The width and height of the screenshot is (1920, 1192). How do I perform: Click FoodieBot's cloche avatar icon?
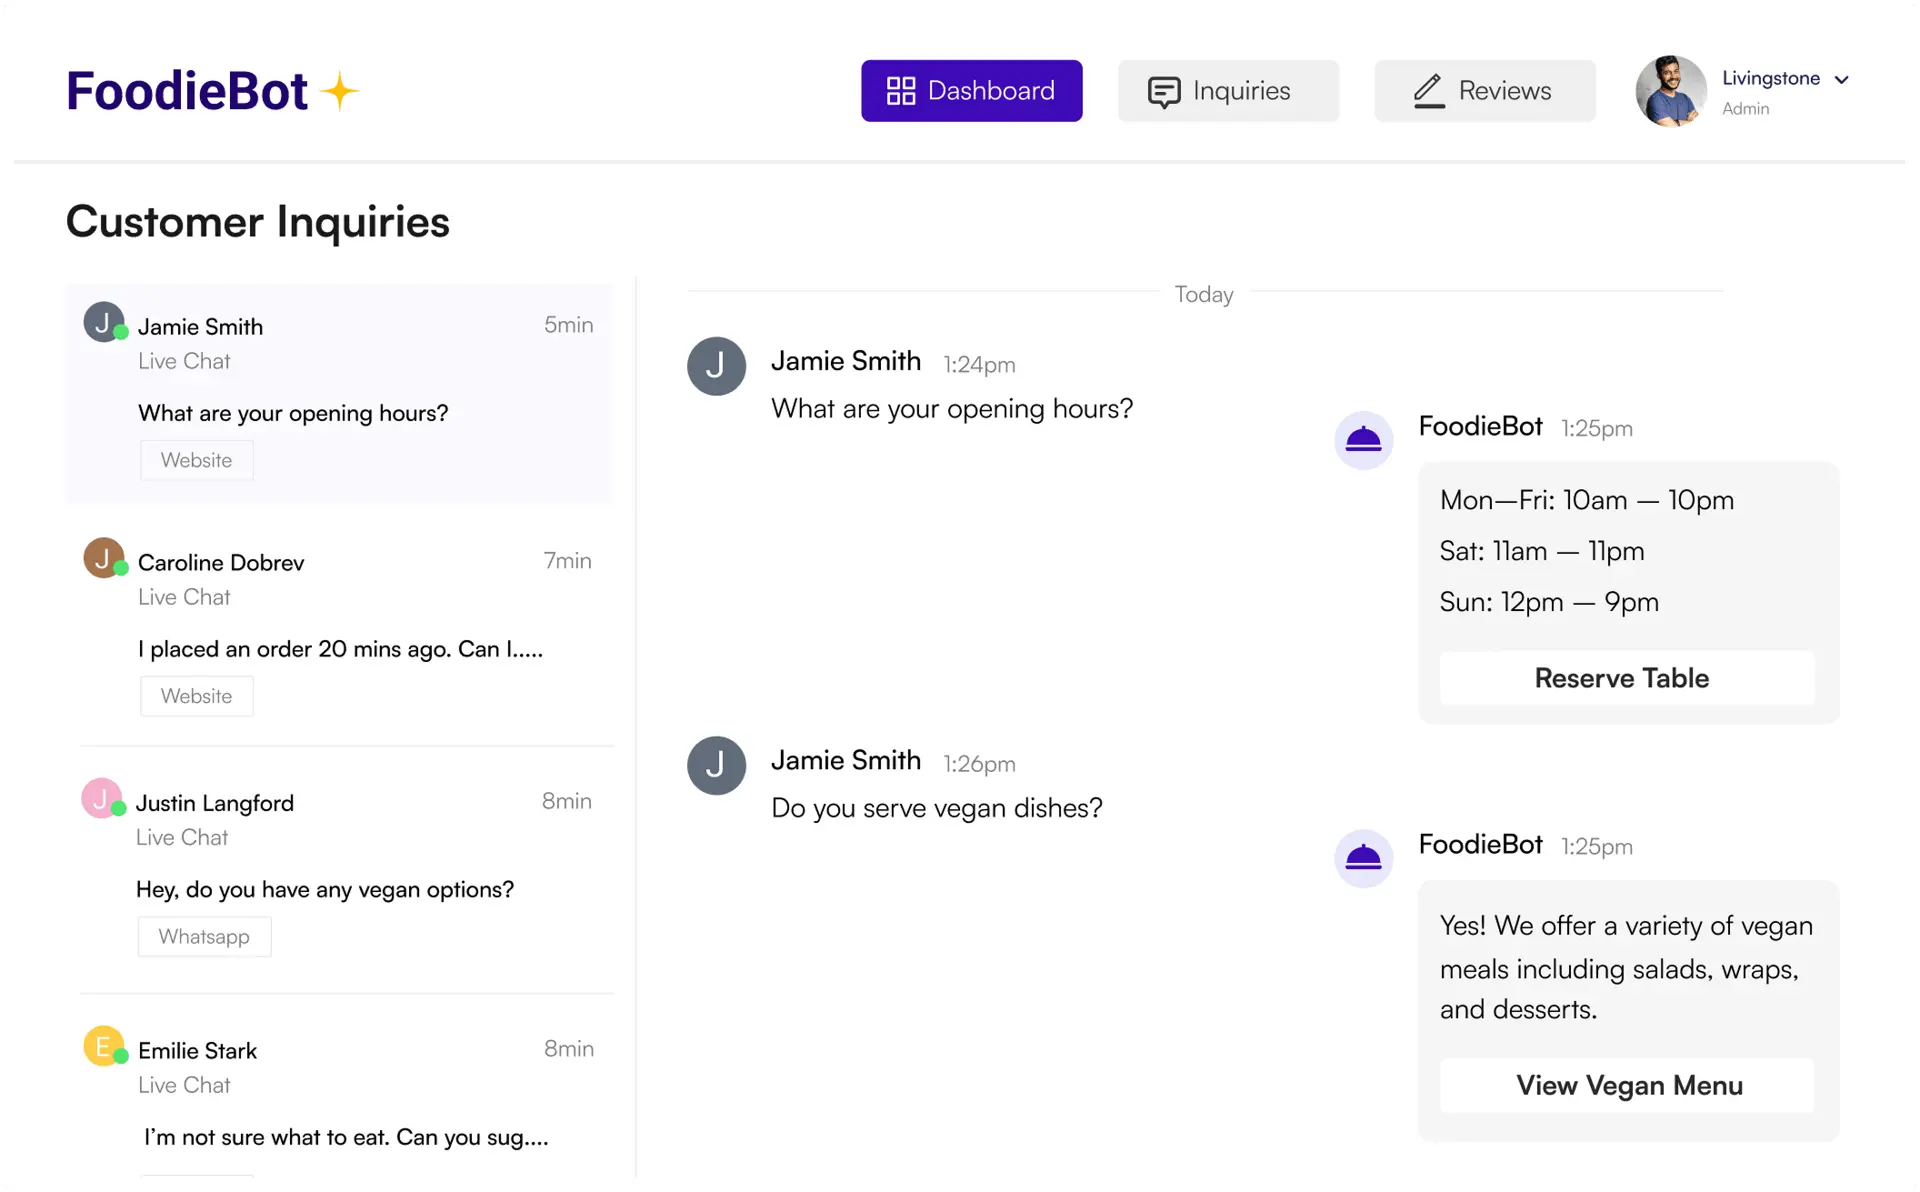(1363, 440)
